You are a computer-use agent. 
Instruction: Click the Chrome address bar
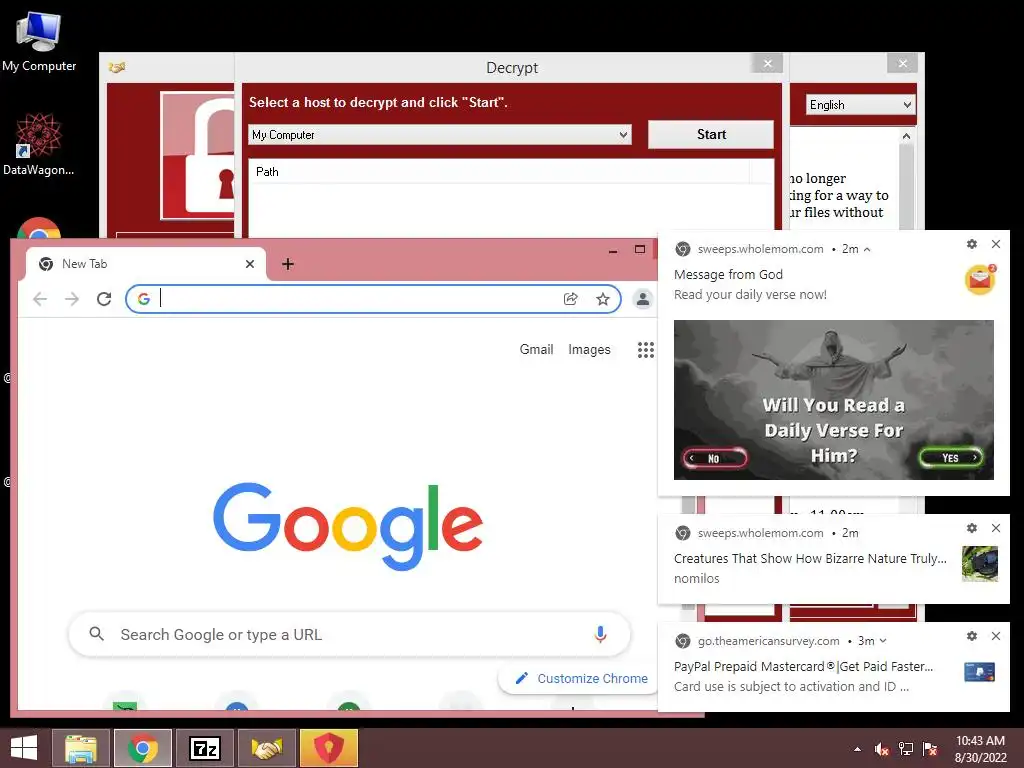pyautogui.click(x=373, y=299)
